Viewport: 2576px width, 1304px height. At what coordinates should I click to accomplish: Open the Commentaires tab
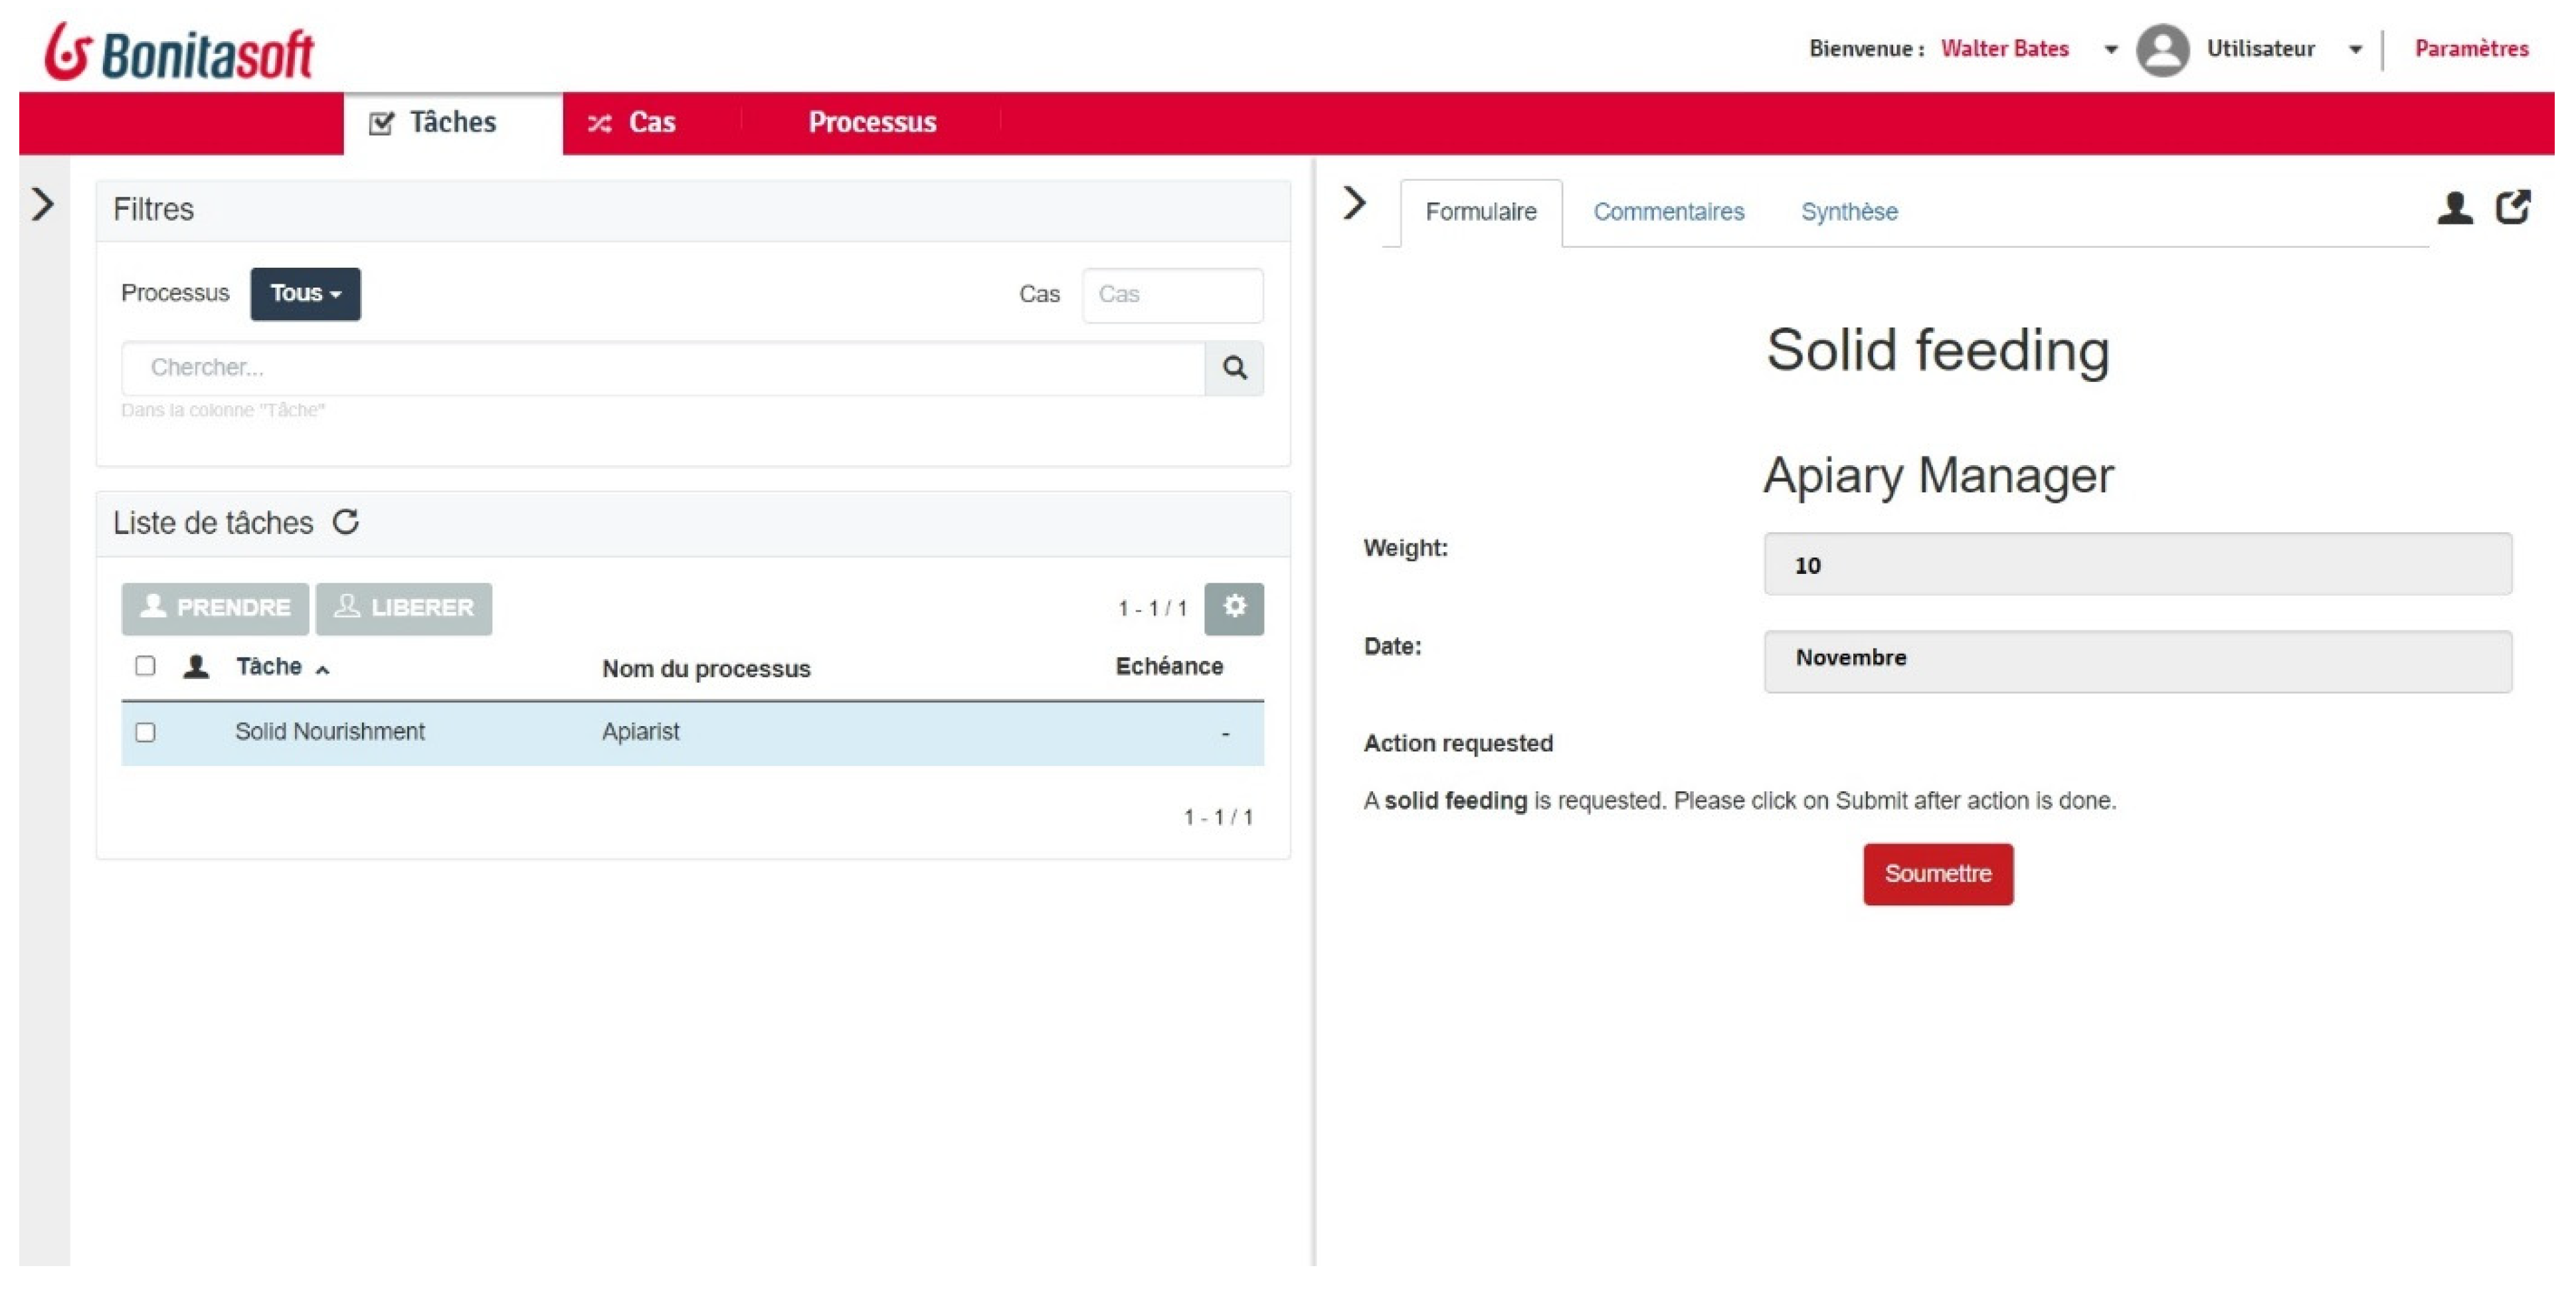click(1668, 212)
